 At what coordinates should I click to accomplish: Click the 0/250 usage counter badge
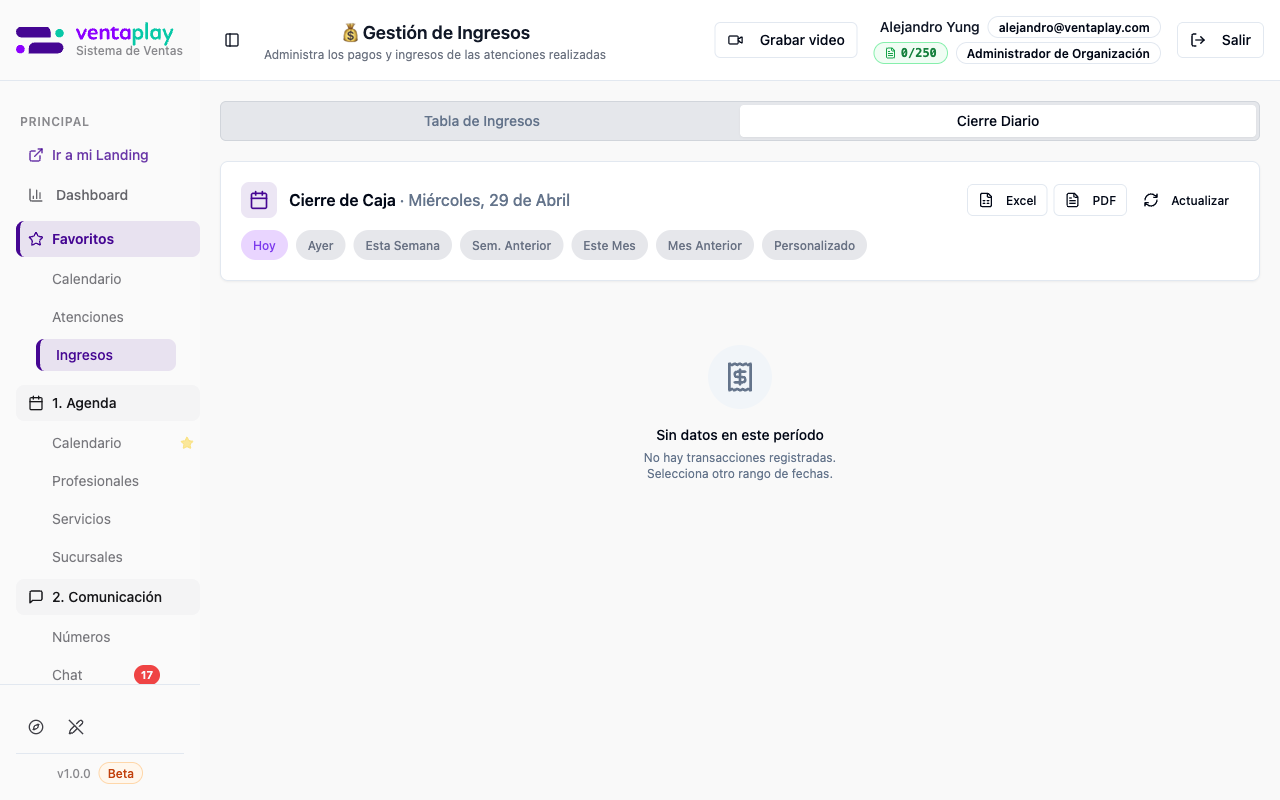[910, 53]
